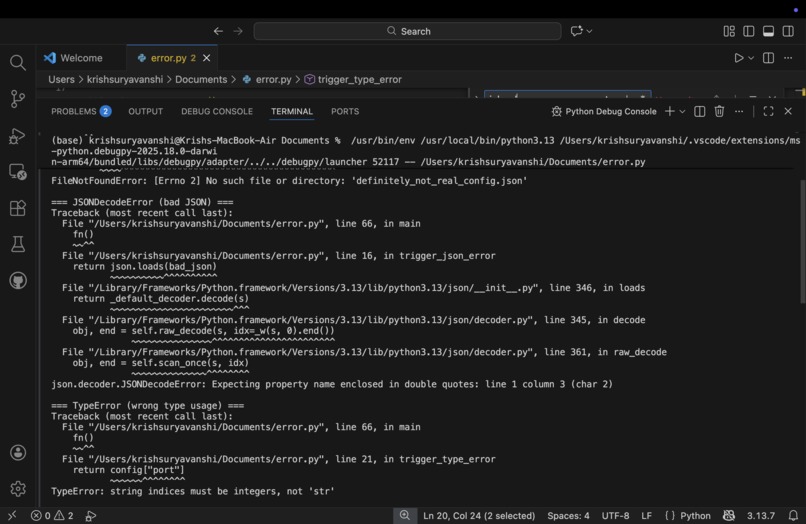Image resolution: width=806 pixels, height=524 pixels.
Task: Click Users breadcrumb
Action: click(x=61, y=80)
